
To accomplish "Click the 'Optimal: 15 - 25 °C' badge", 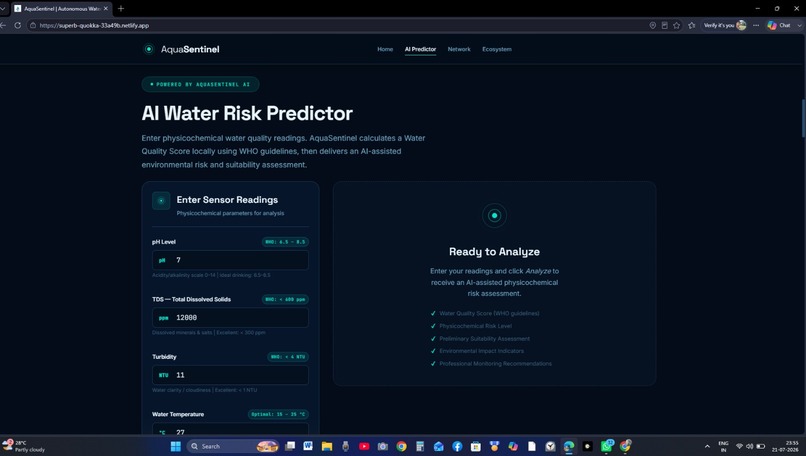I will (x=278, y=414).
